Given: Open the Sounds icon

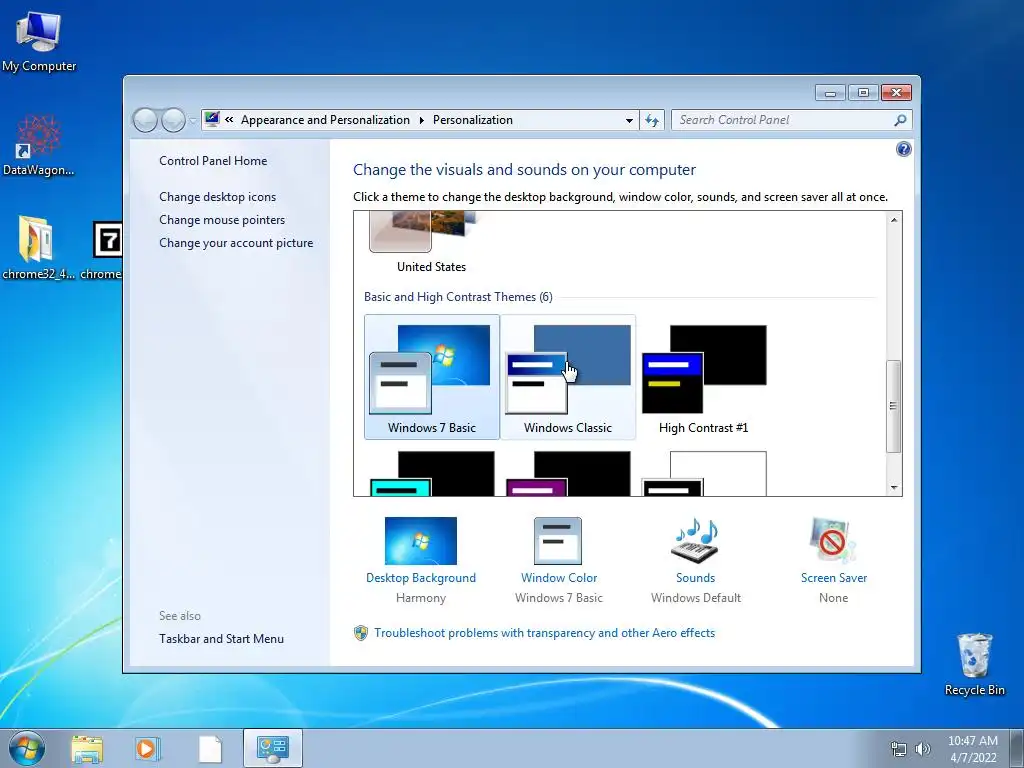Looking at the screenshot, I should click(x=695, y=541).
